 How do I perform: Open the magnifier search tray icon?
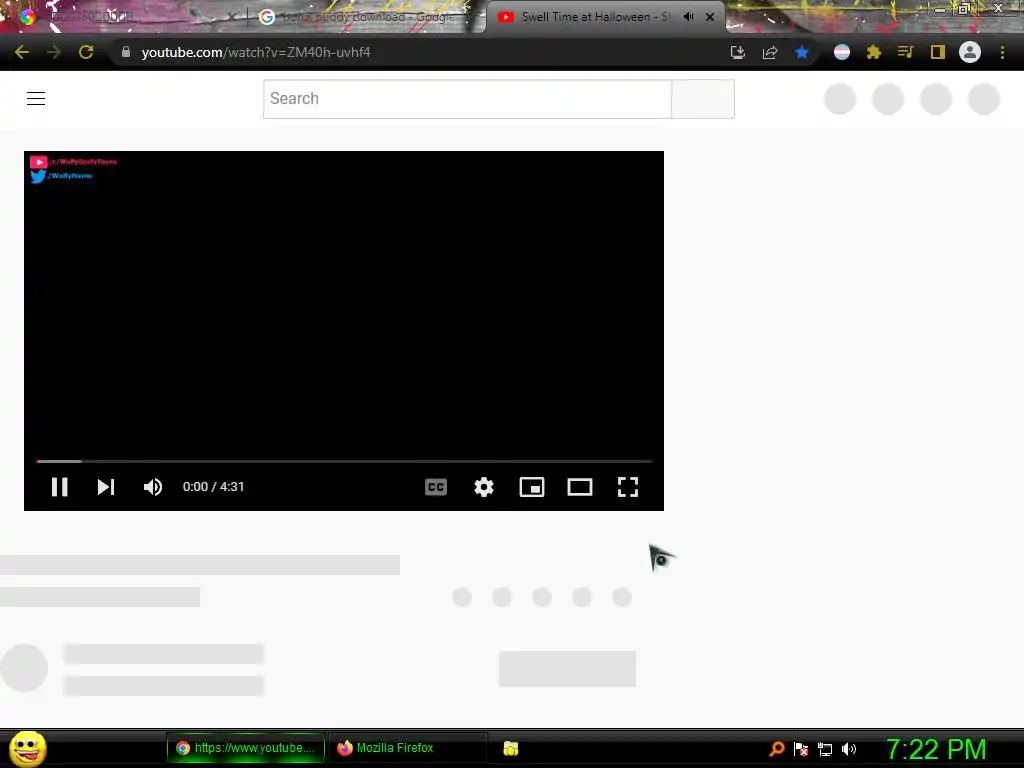tap(776, 749)
